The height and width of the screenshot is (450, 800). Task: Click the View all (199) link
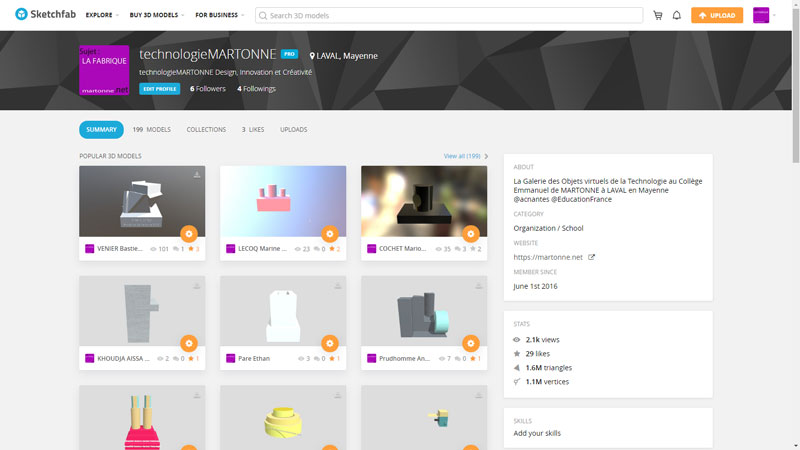point(462,156)
